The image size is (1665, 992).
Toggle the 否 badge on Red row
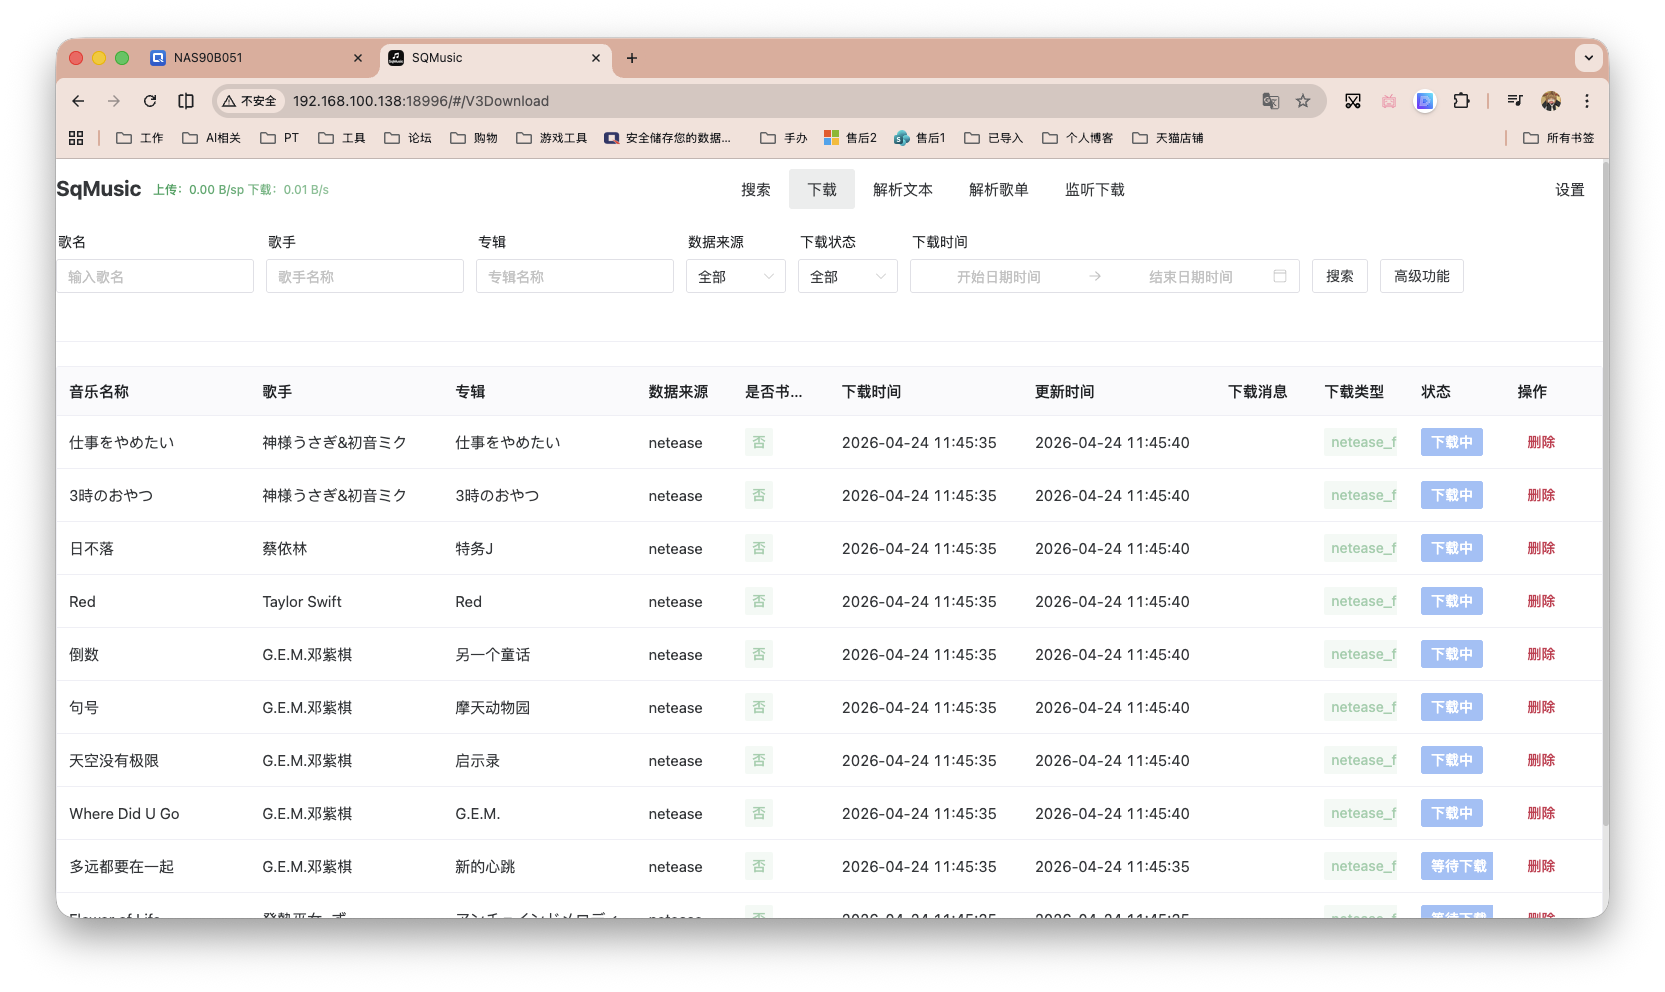tap(758, 601)
